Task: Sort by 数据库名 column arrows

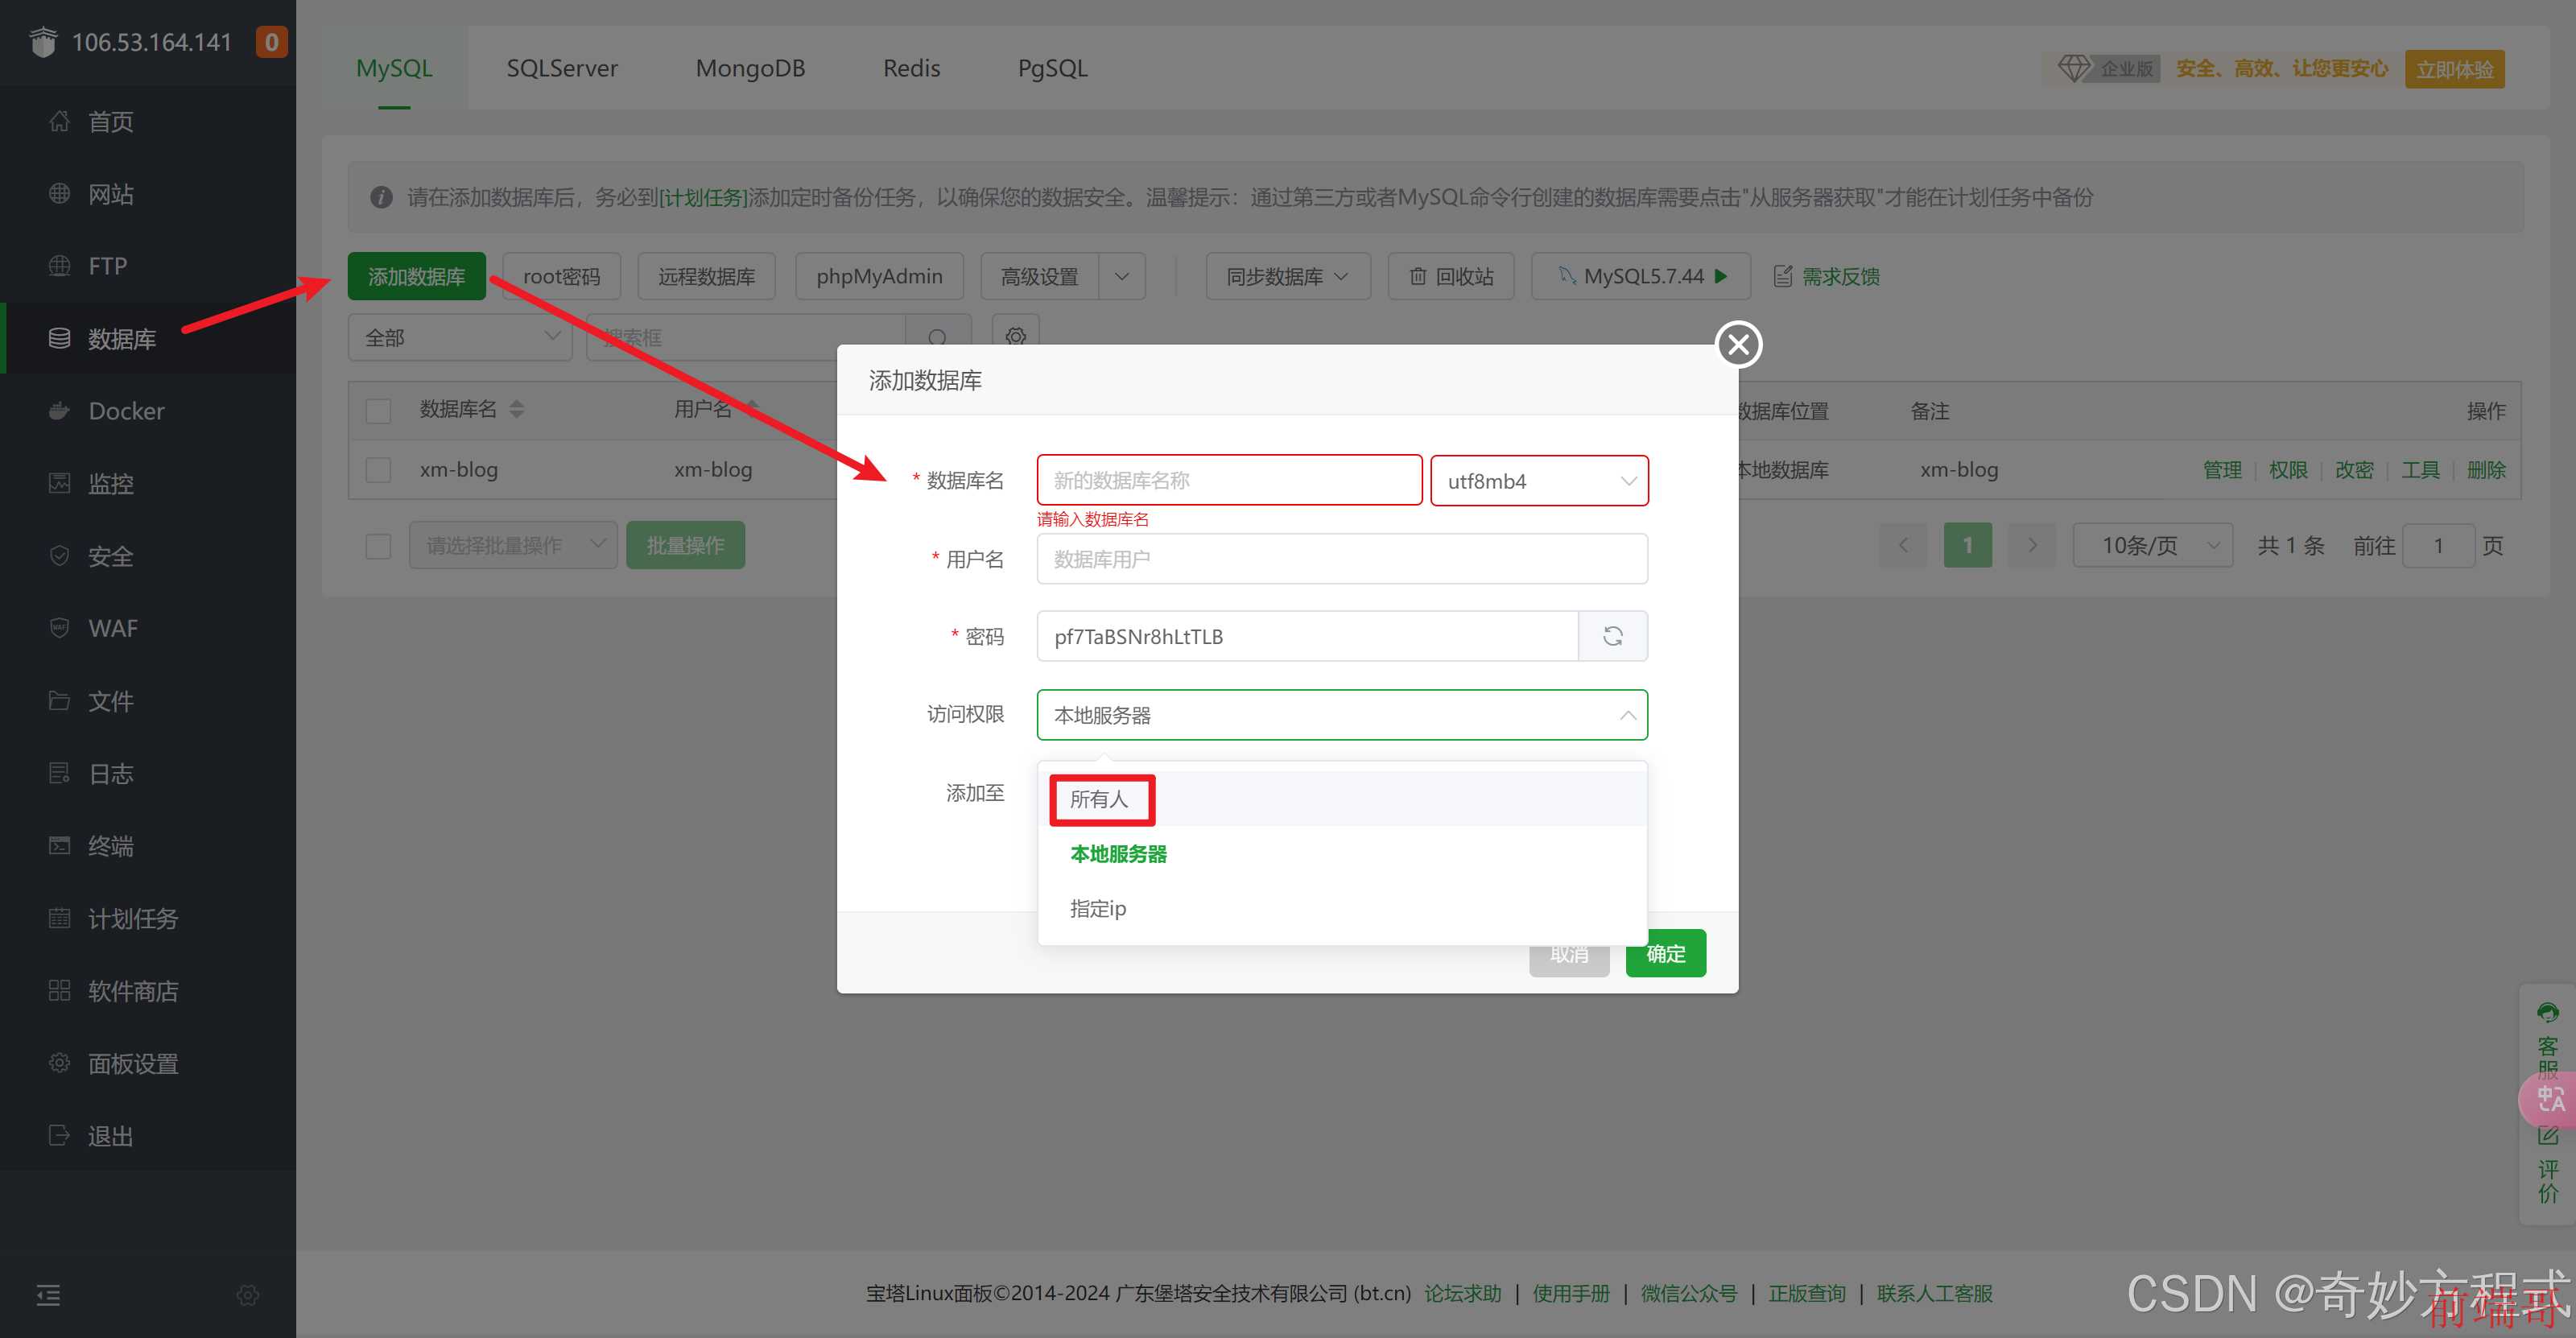Action: tap(517, 409)
